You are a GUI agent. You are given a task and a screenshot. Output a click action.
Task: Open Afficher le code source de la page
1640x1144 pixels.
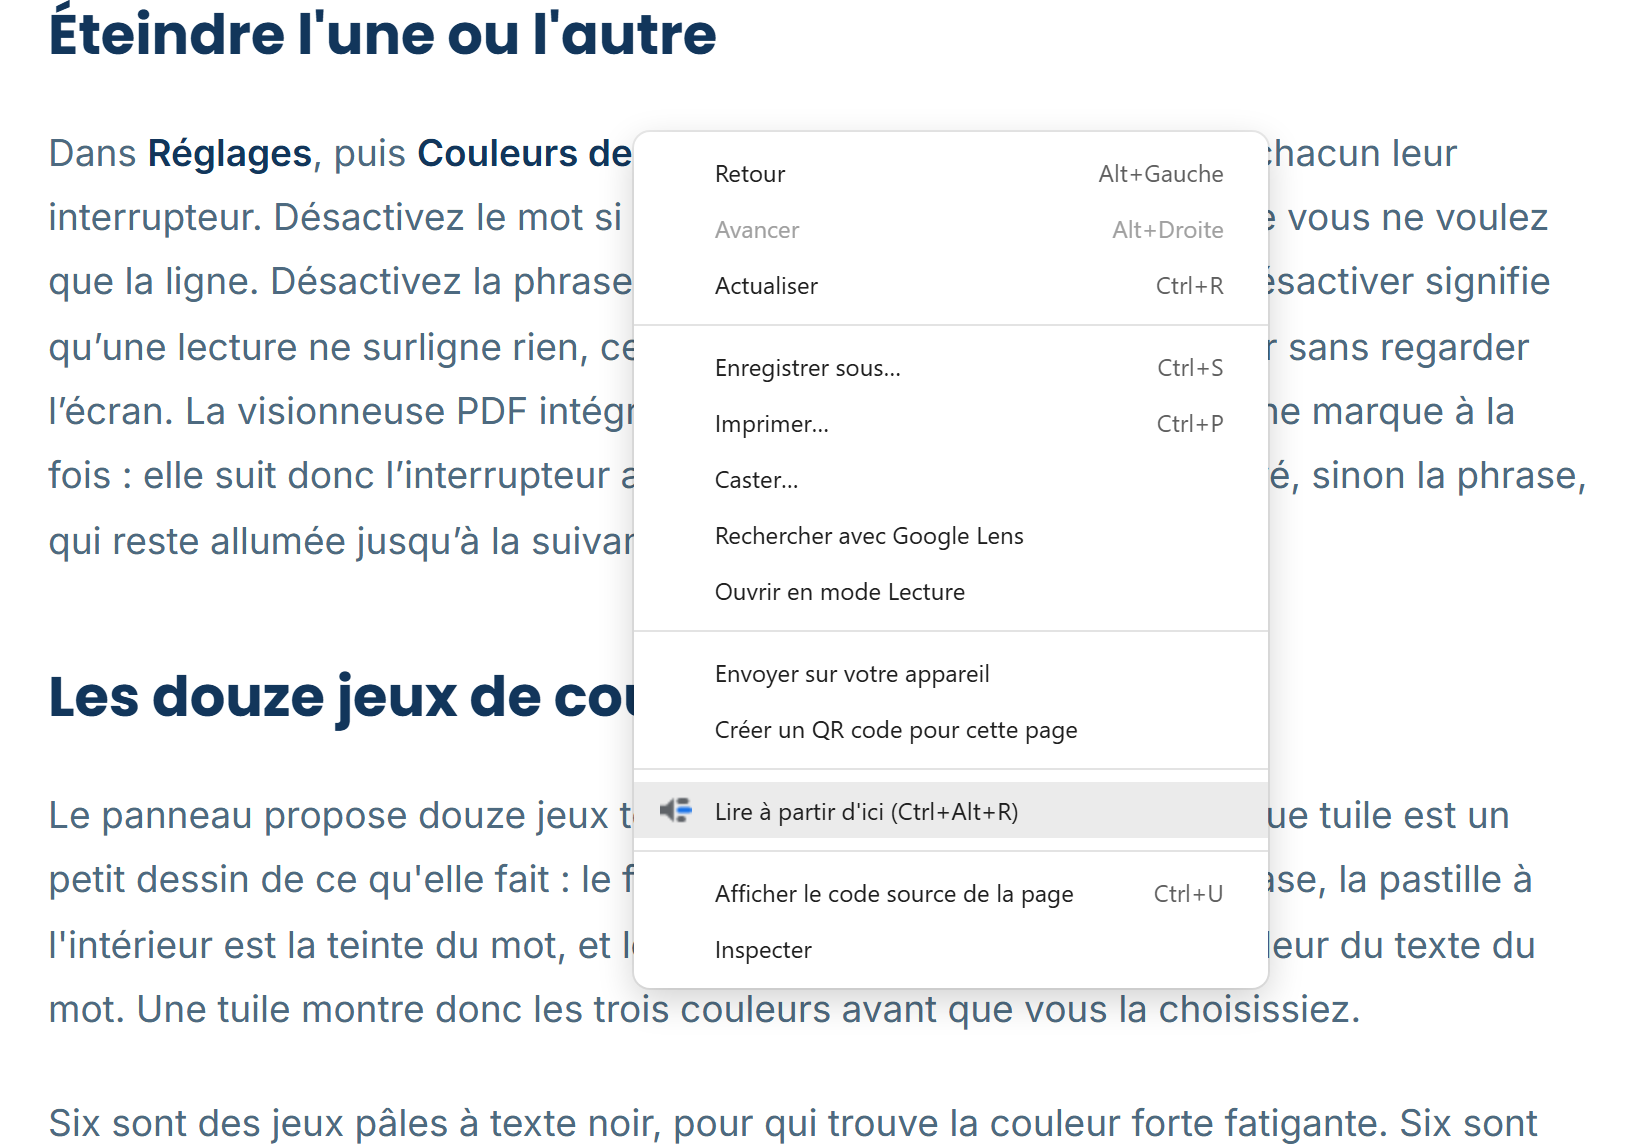click(x=951, y=894)
